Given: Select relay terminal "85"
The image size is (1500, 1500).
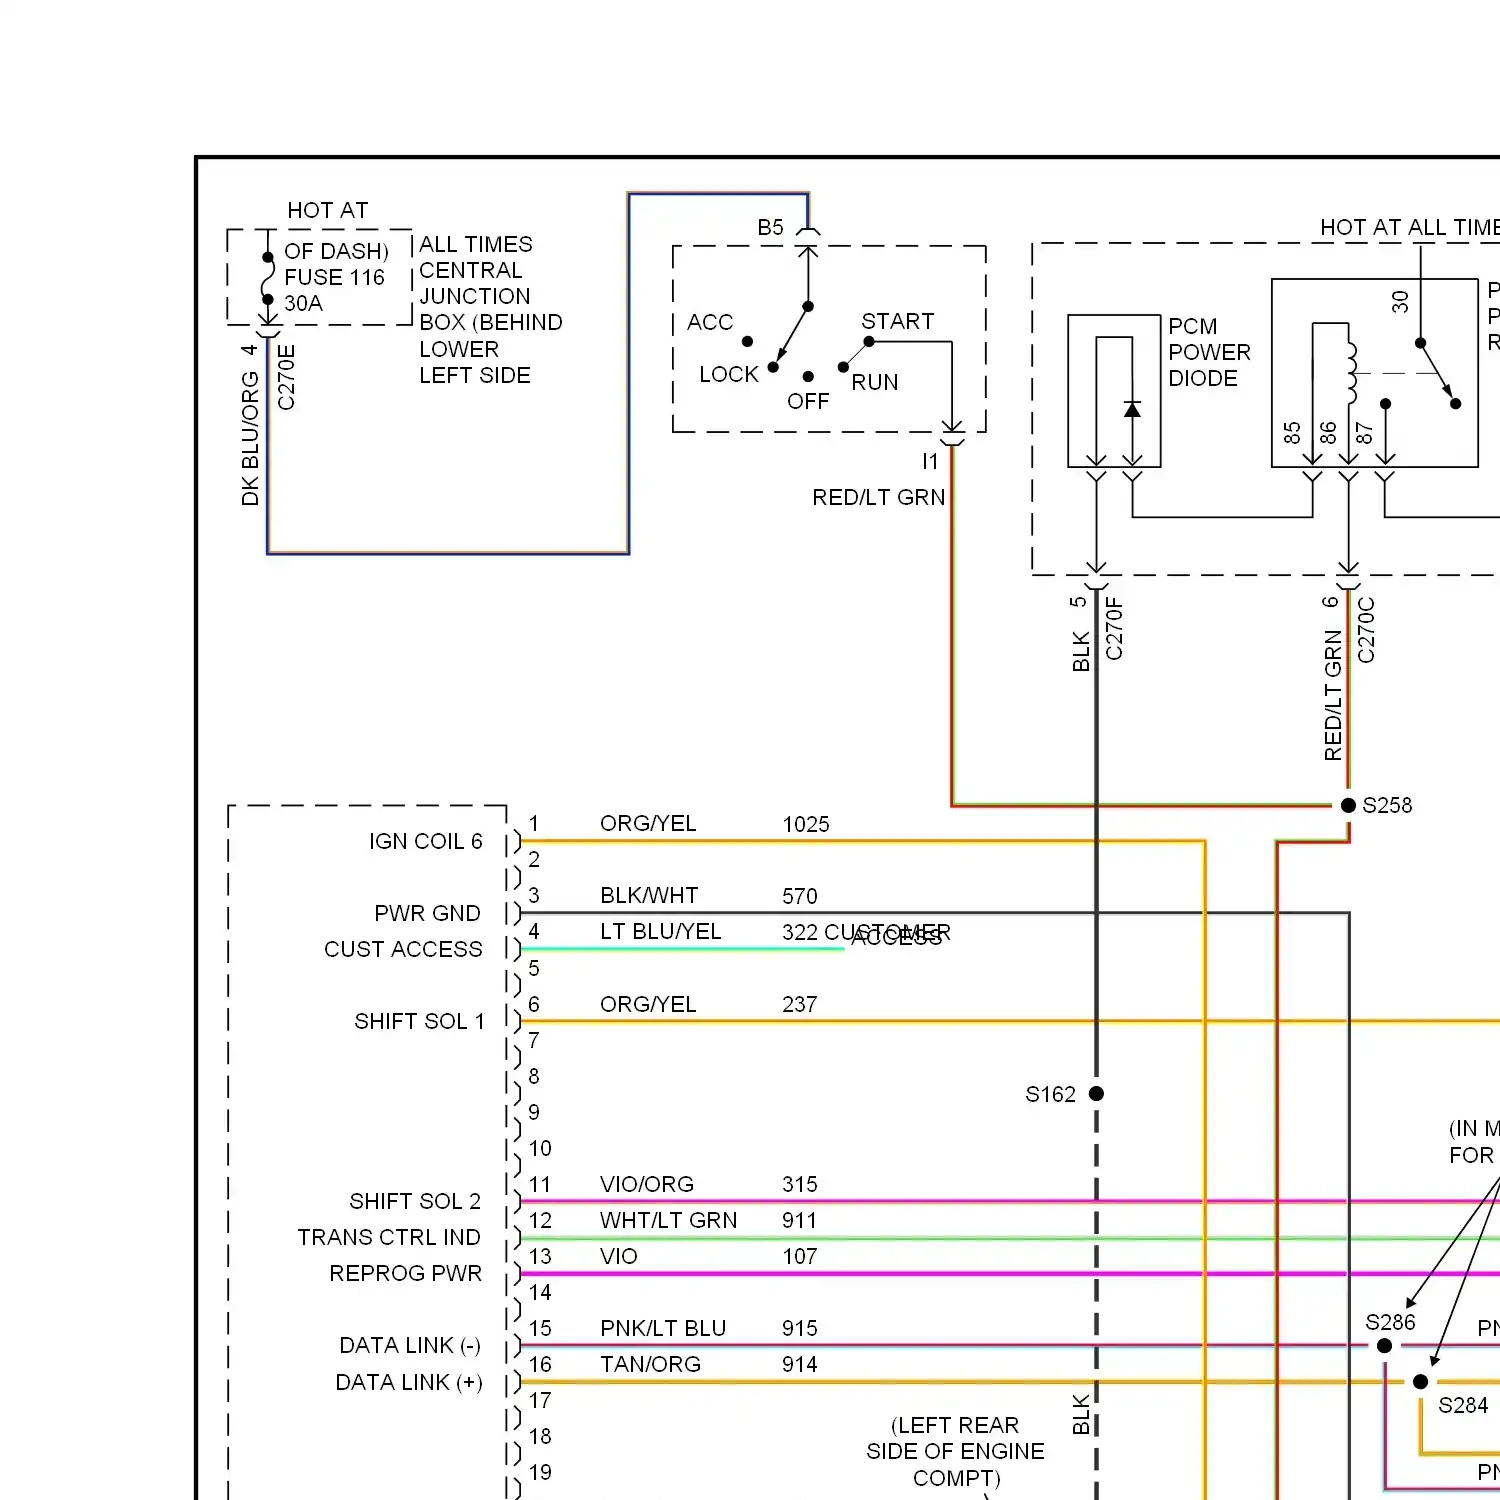Looking at the screenshot, I should pyautogui.click(x=1292, y=432).
